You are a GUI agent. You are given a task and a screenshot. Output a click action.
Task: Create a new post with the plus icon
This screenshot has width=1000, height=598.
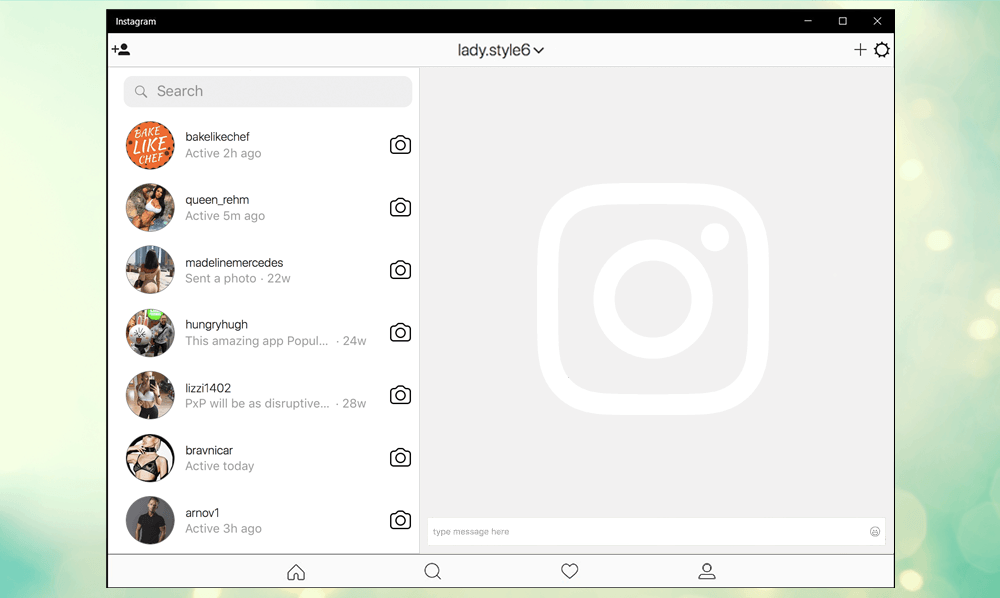pos(860,49)
